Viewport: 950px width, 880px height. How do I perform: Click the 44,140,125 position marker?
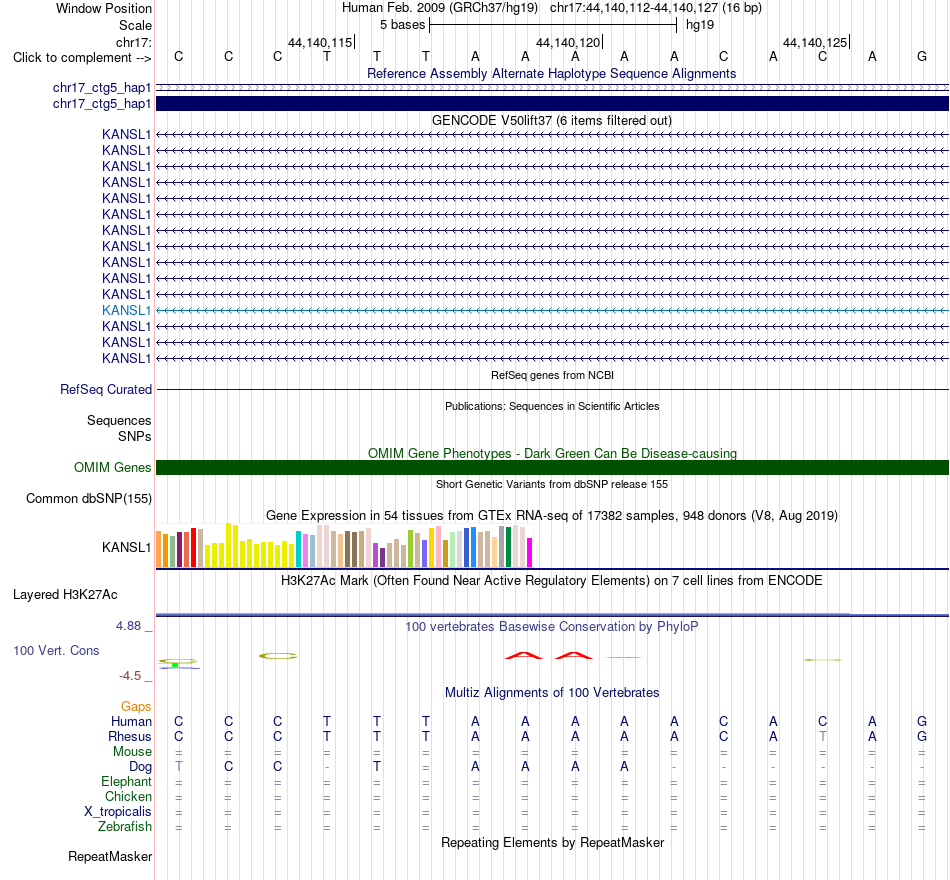pyautogui.click(x=815, y=42)
